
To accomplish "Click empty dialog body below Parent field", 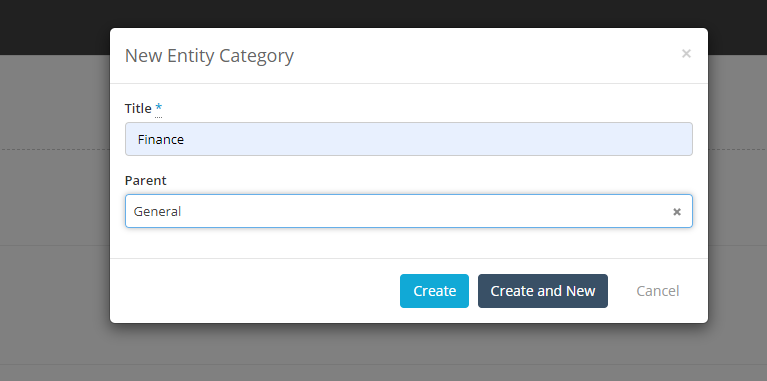I will pos(408,243).
